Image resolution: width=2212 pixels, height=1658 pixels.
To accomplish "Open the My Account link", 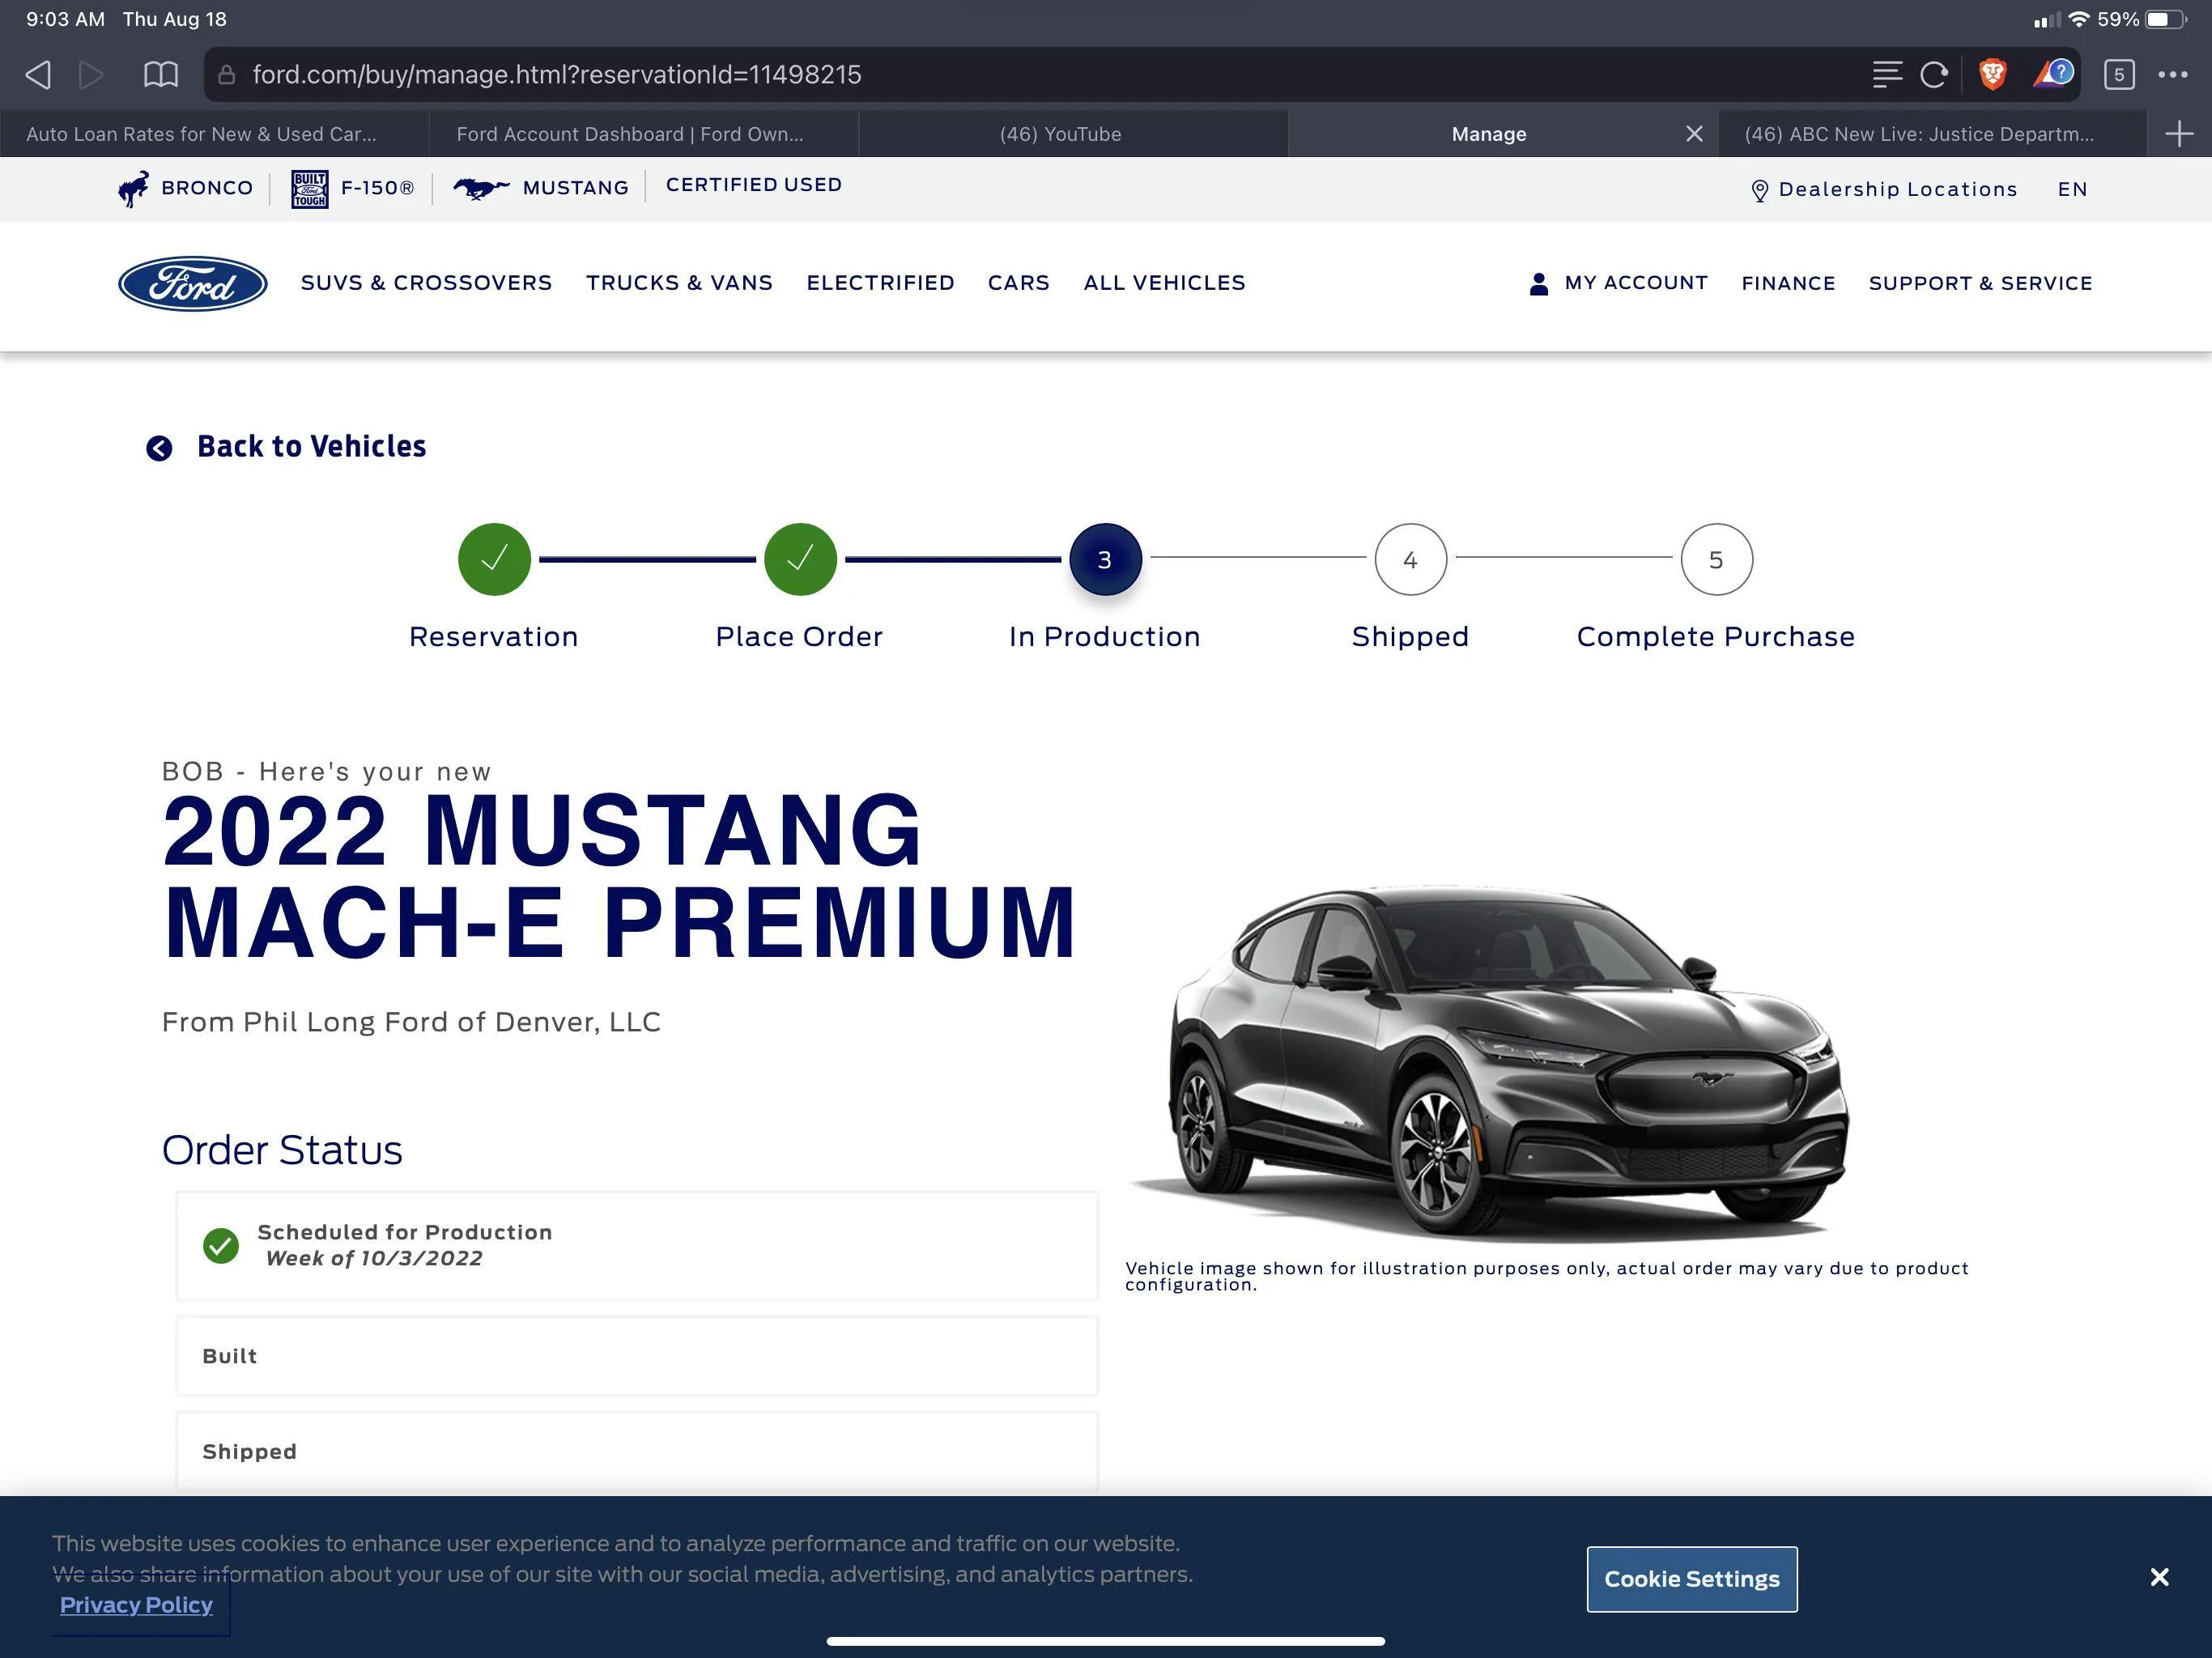I will pos(1636,283).
